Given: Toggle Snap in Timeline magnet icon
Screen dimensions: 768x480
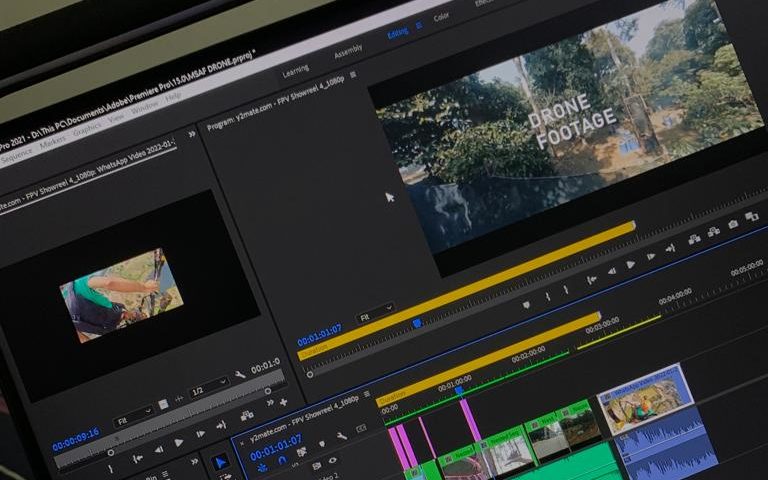Looking at the screenshot, I should pyautogui.click(x=282, y=460).
